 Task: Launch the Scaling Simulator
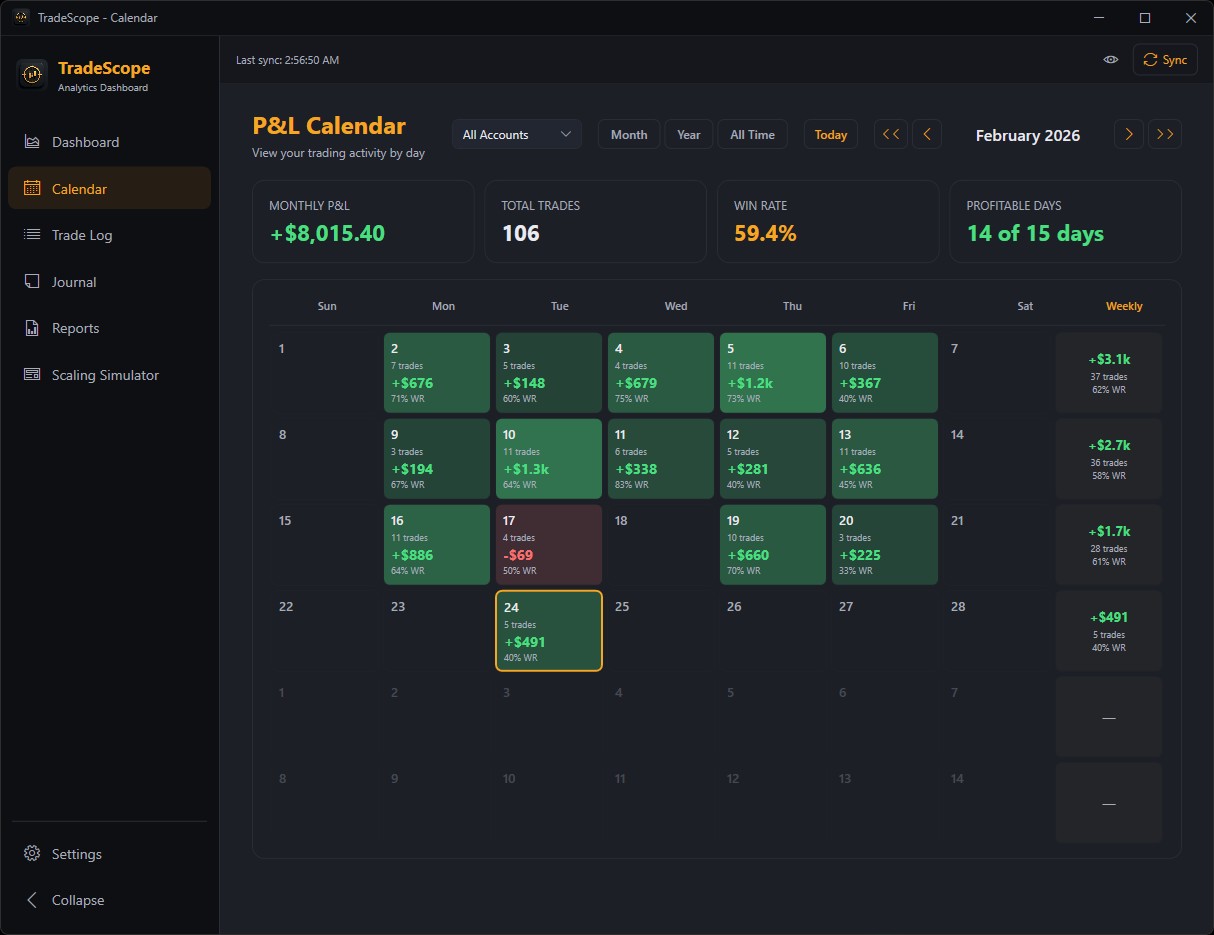click(x=32, y=375)
